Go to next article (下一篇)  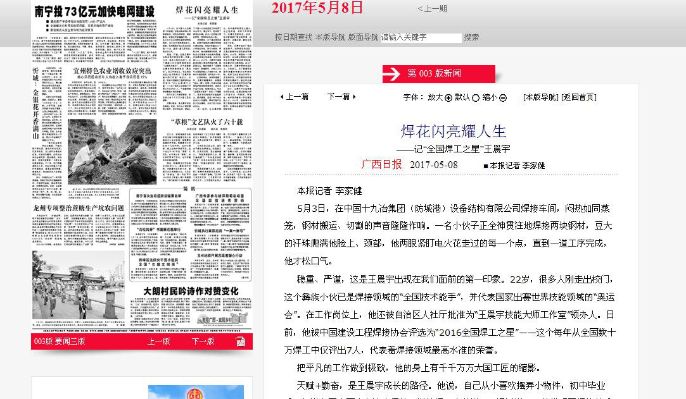click(x=342, y=97)
